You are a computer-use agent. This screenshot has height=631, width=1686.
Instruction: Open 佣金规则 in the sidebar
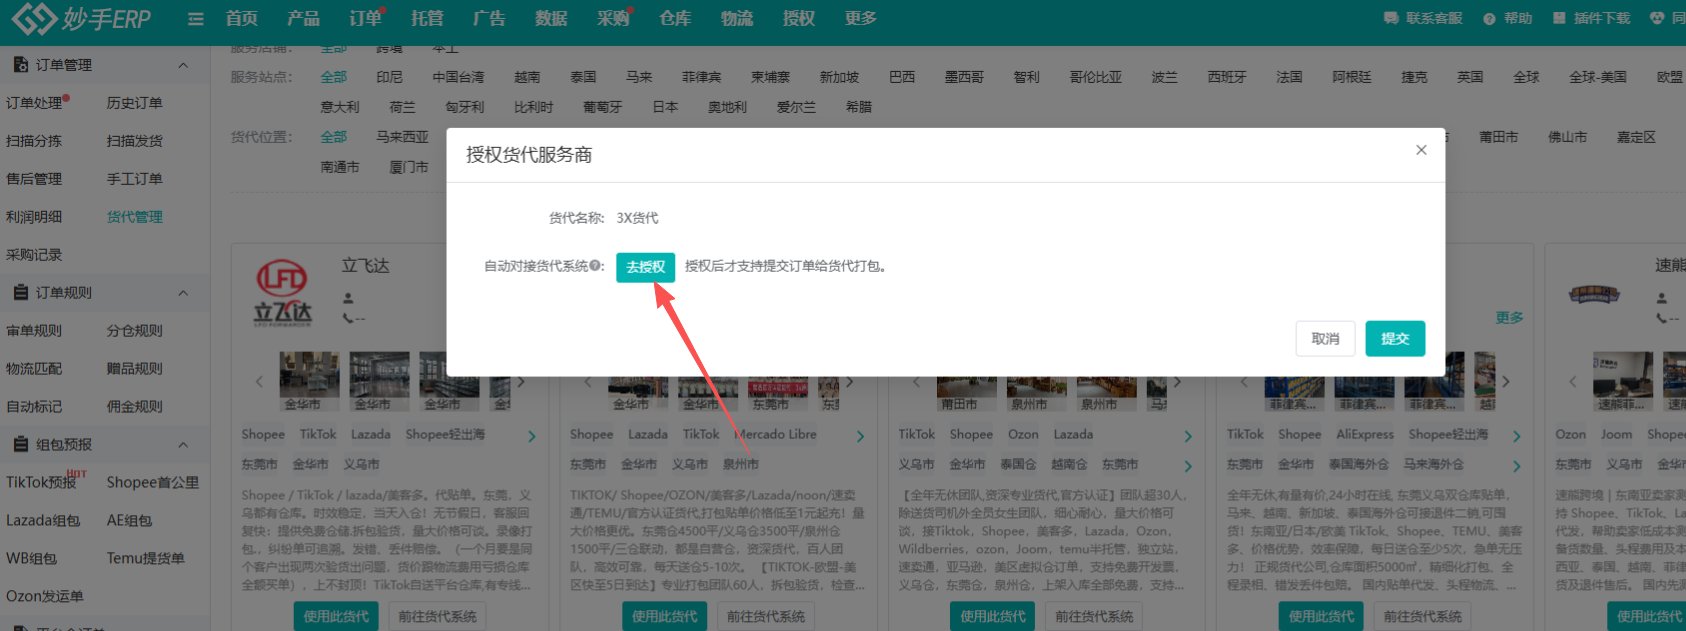click(x=134, y=407)
